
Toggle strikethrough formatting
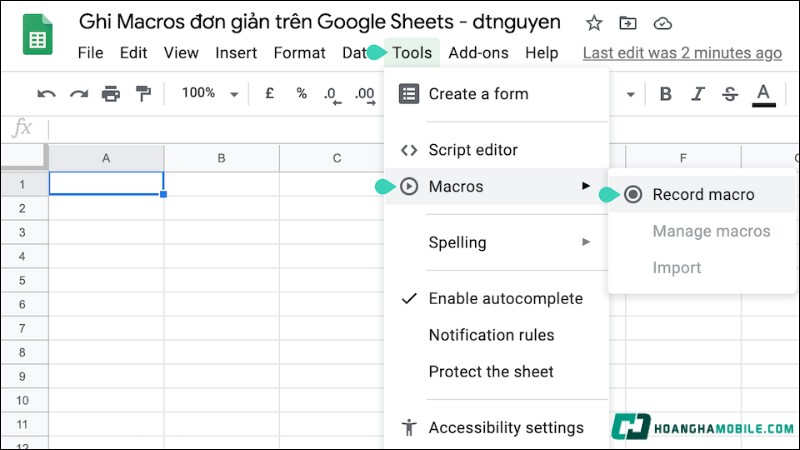[x=730, y=94]
